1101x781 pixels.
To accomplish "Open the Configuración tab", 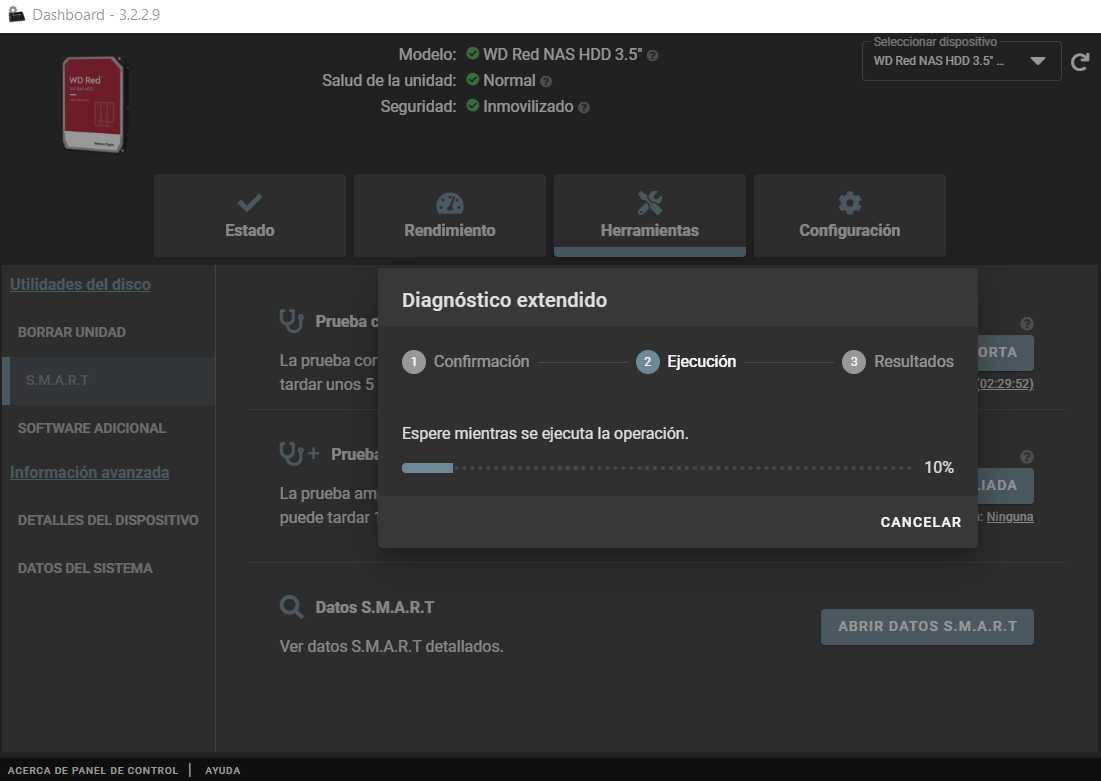I will pyautogui.click(x=850, y=216).
